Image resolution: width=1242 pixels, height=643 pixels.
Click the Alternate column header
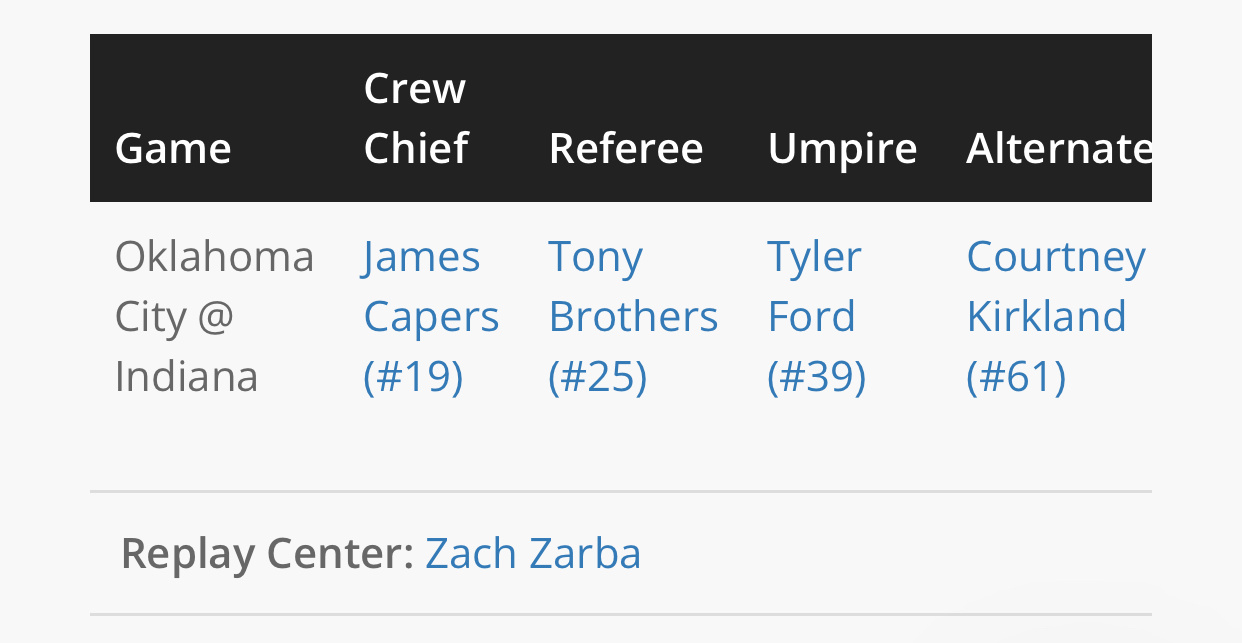(x=1059, y=149)
